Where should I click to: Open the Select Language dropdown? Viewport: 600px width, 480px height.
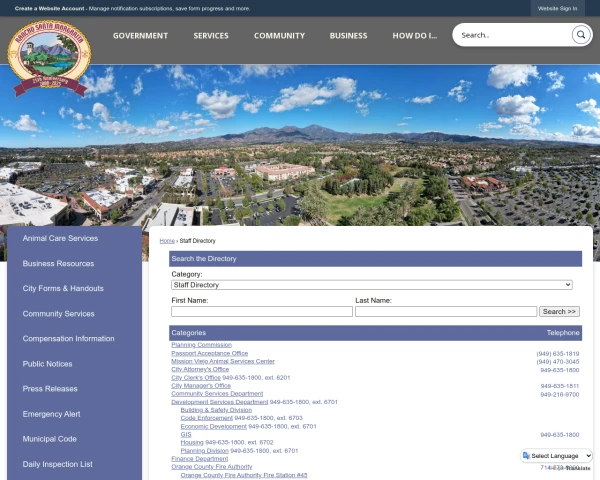(558, 456)
